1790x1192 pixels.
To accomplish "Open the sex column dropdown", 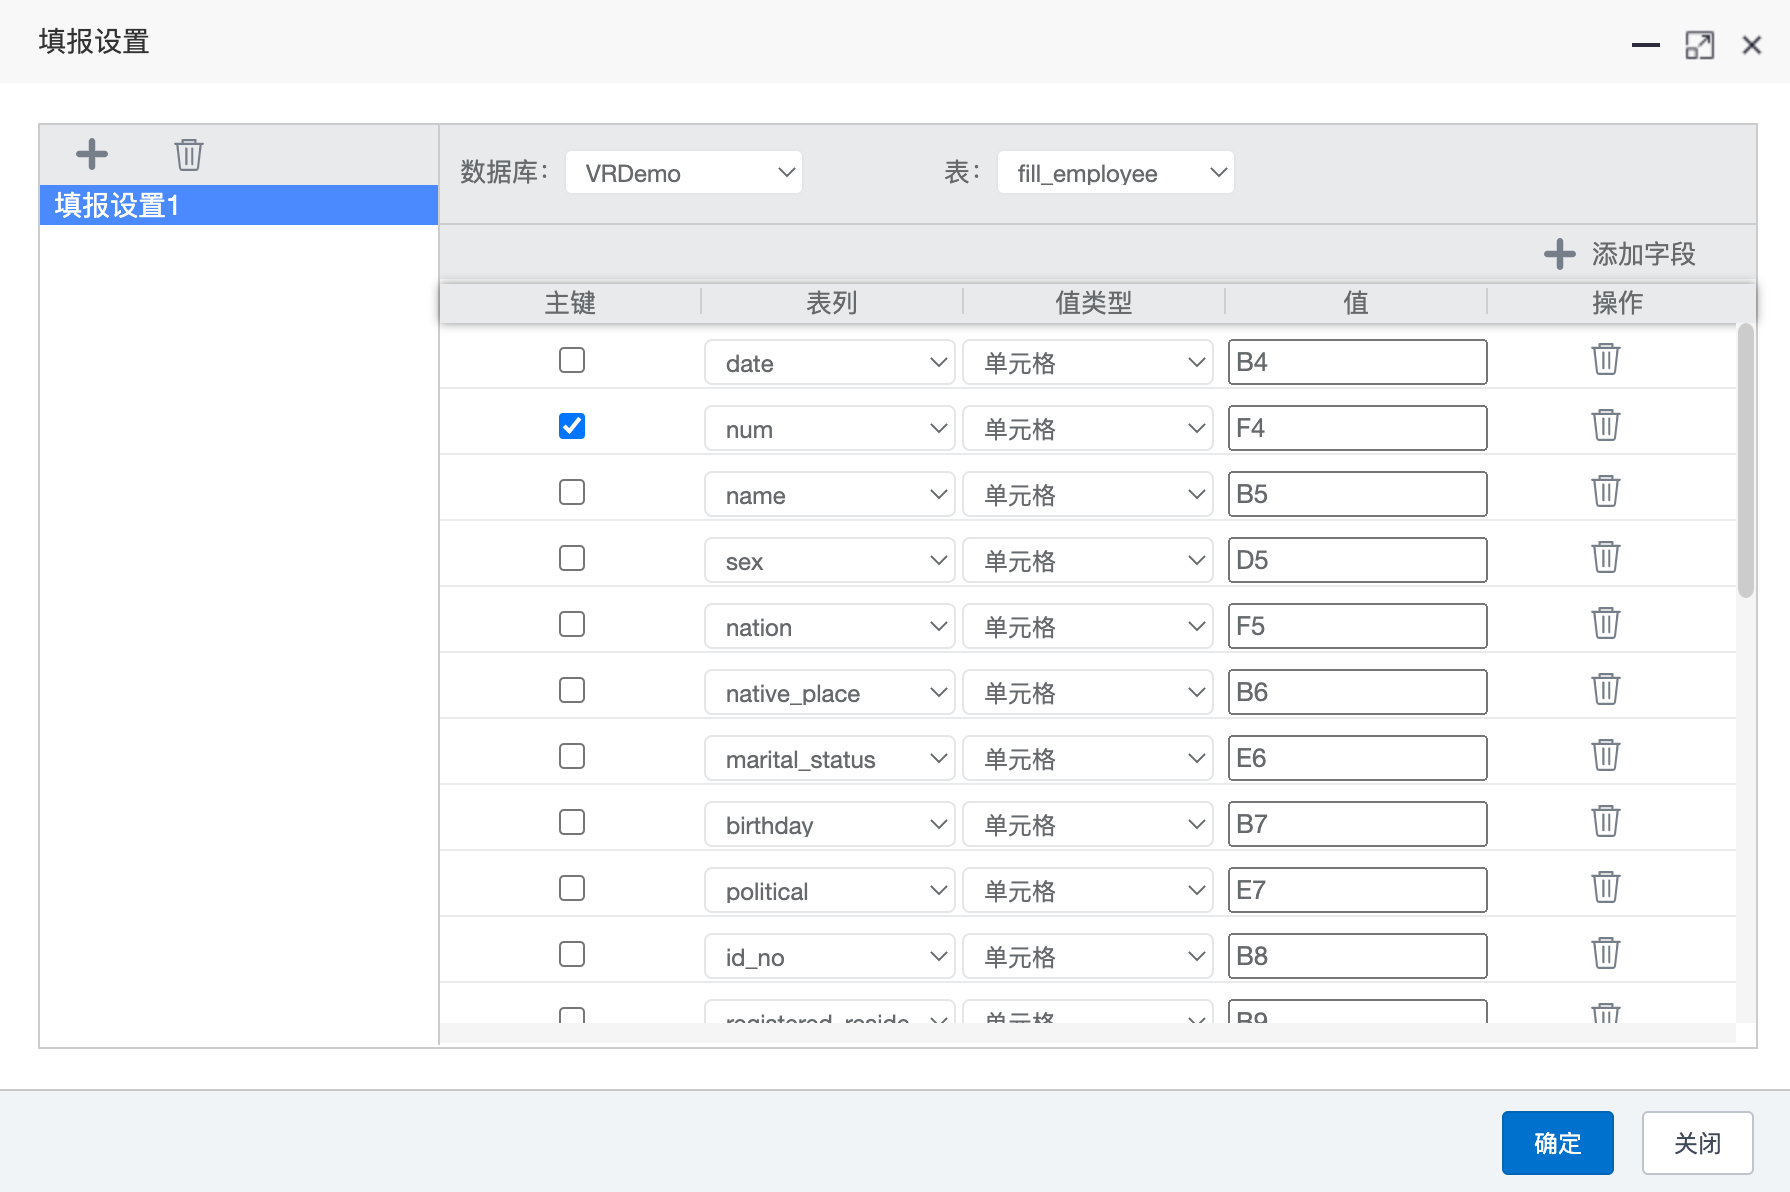I will click(x=830, y=560).
